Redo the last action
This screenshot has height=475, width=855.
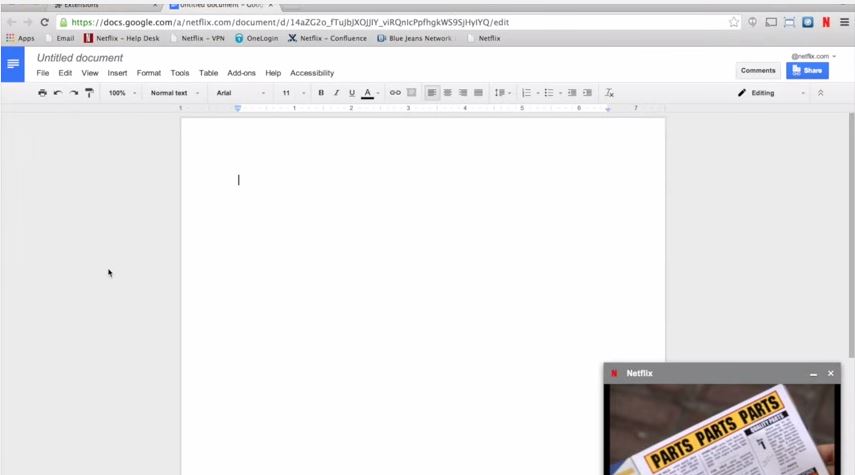pyautogui.click(x=74, y=93)
